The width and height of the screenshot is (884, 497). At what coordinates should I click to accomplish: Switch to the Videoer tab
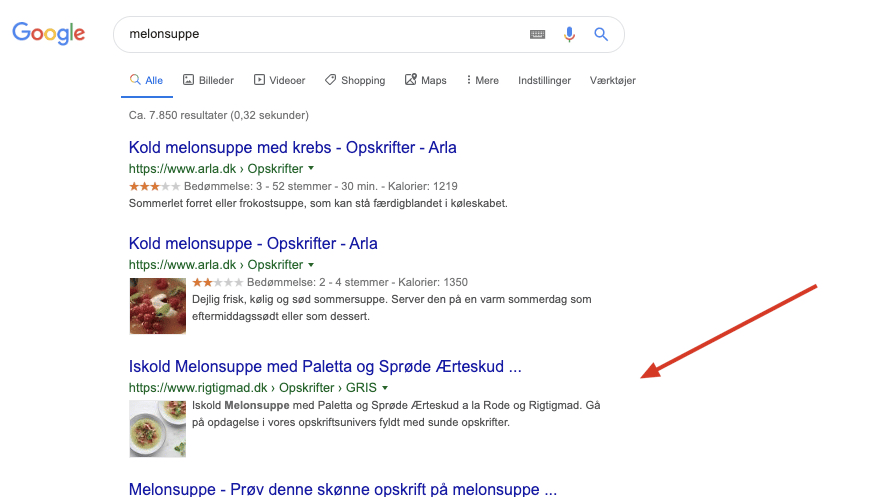[280, 80]
